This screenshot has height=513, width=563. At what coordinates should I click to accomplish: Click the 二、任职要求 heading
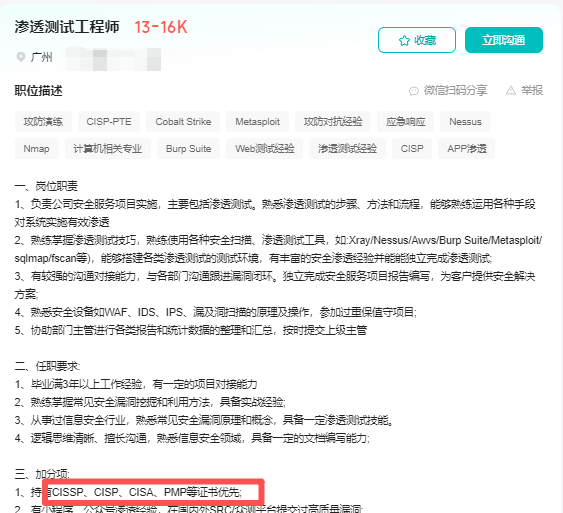(x=47, y=366)
